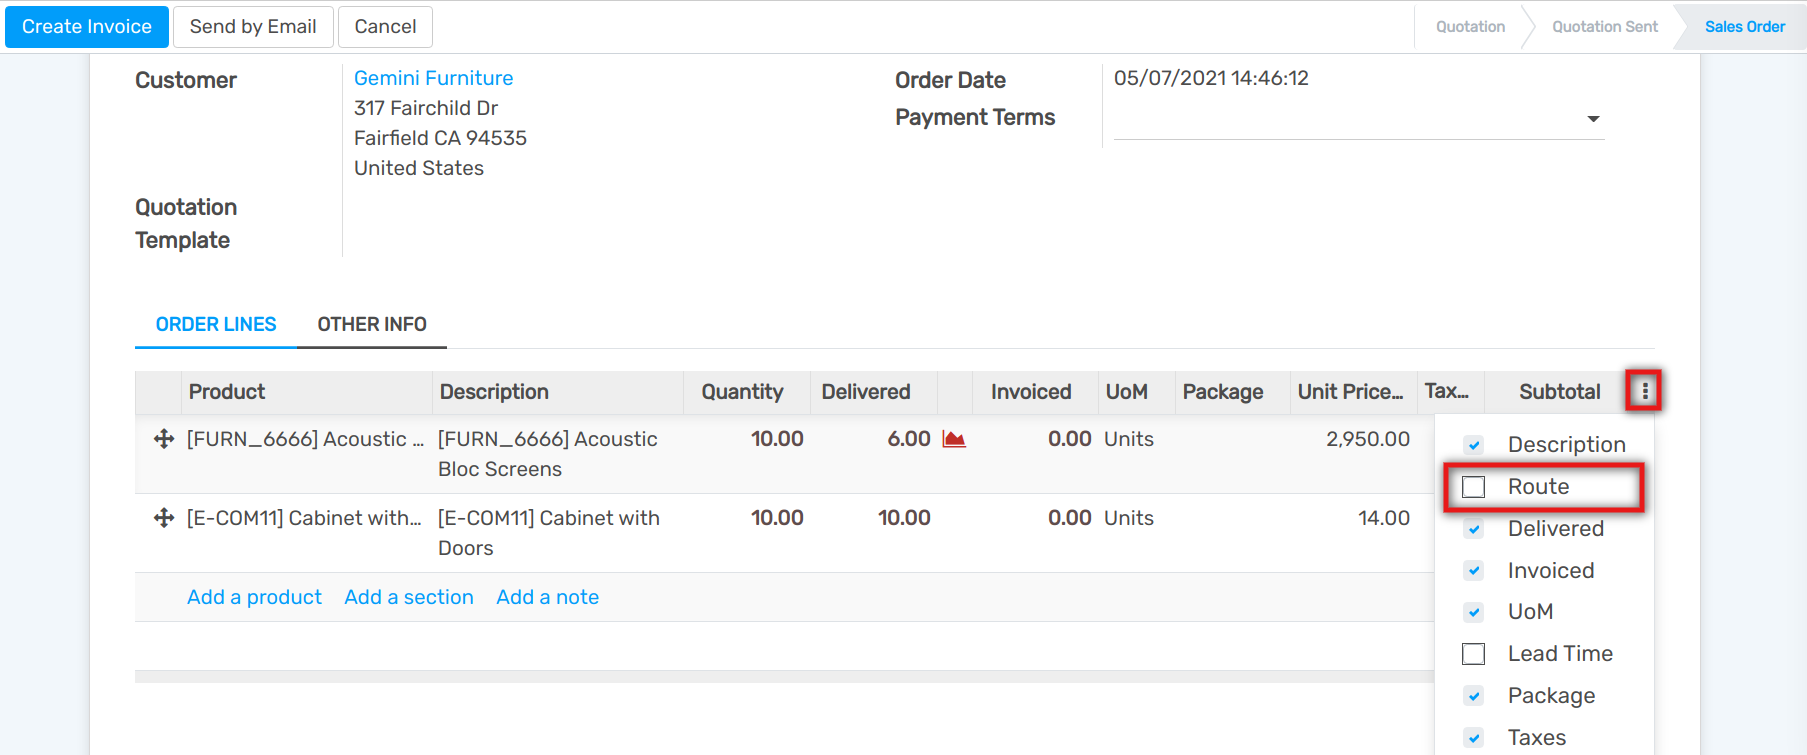Click the red forecast availability icon next to 6.00
Screen dimensions: 1807x755
(x=953, y=438)
